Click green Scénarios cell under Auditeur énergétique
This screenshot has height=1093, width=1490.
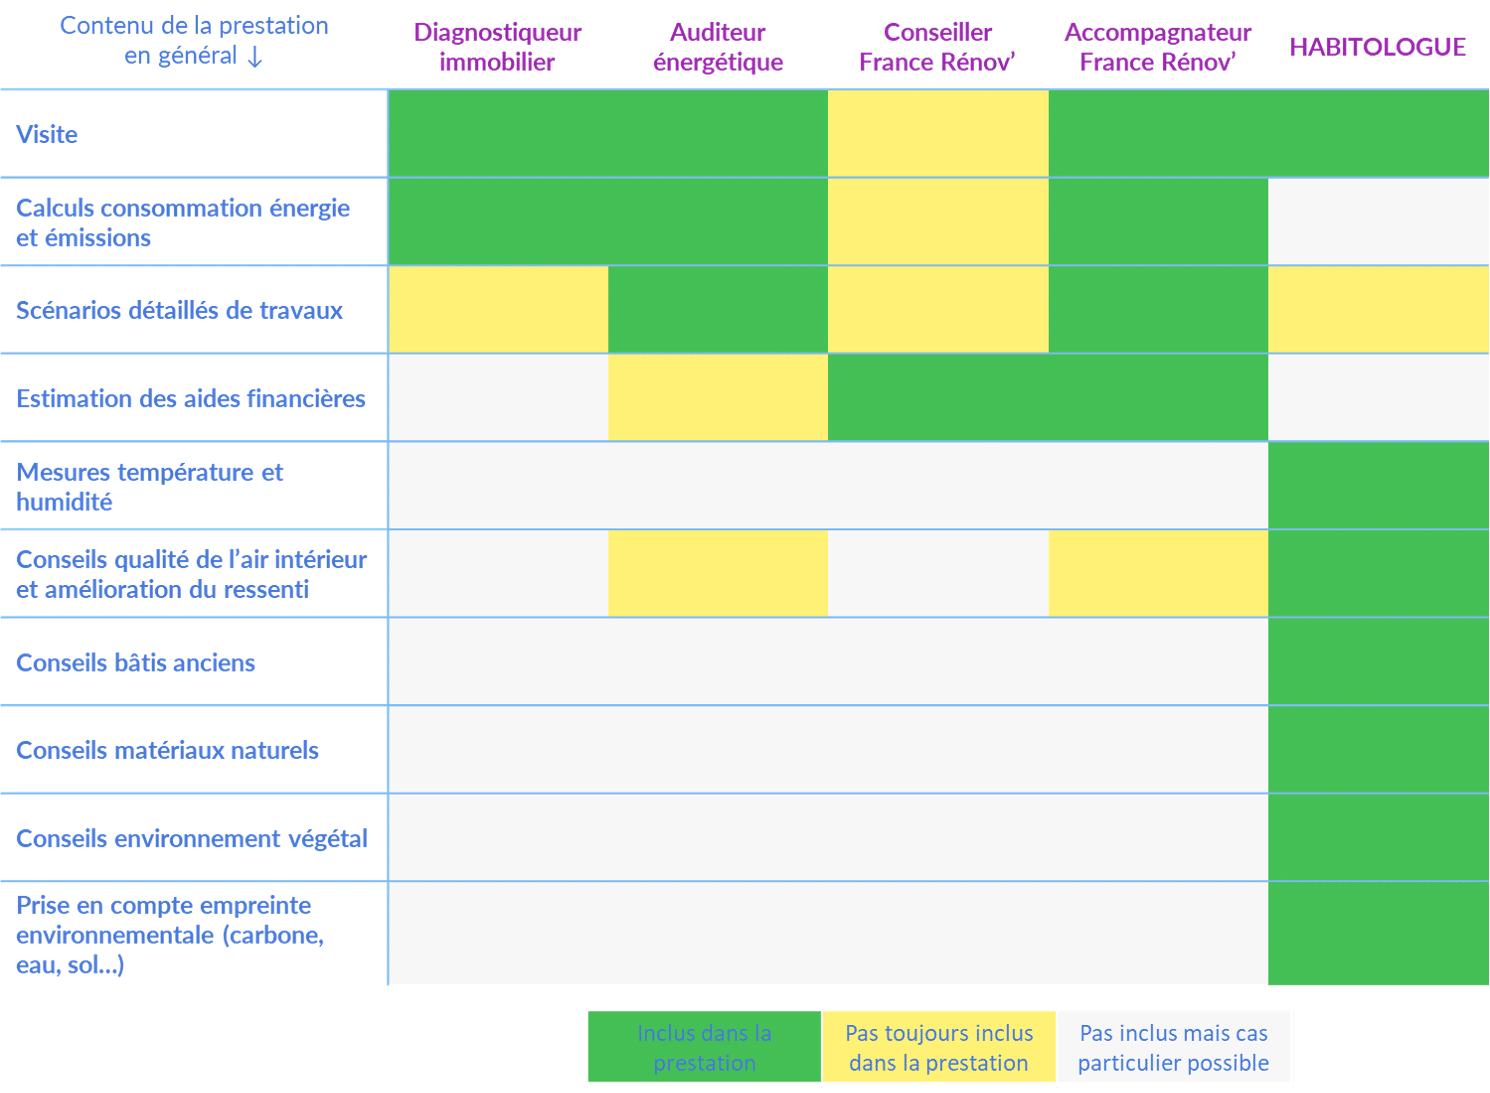718,310
